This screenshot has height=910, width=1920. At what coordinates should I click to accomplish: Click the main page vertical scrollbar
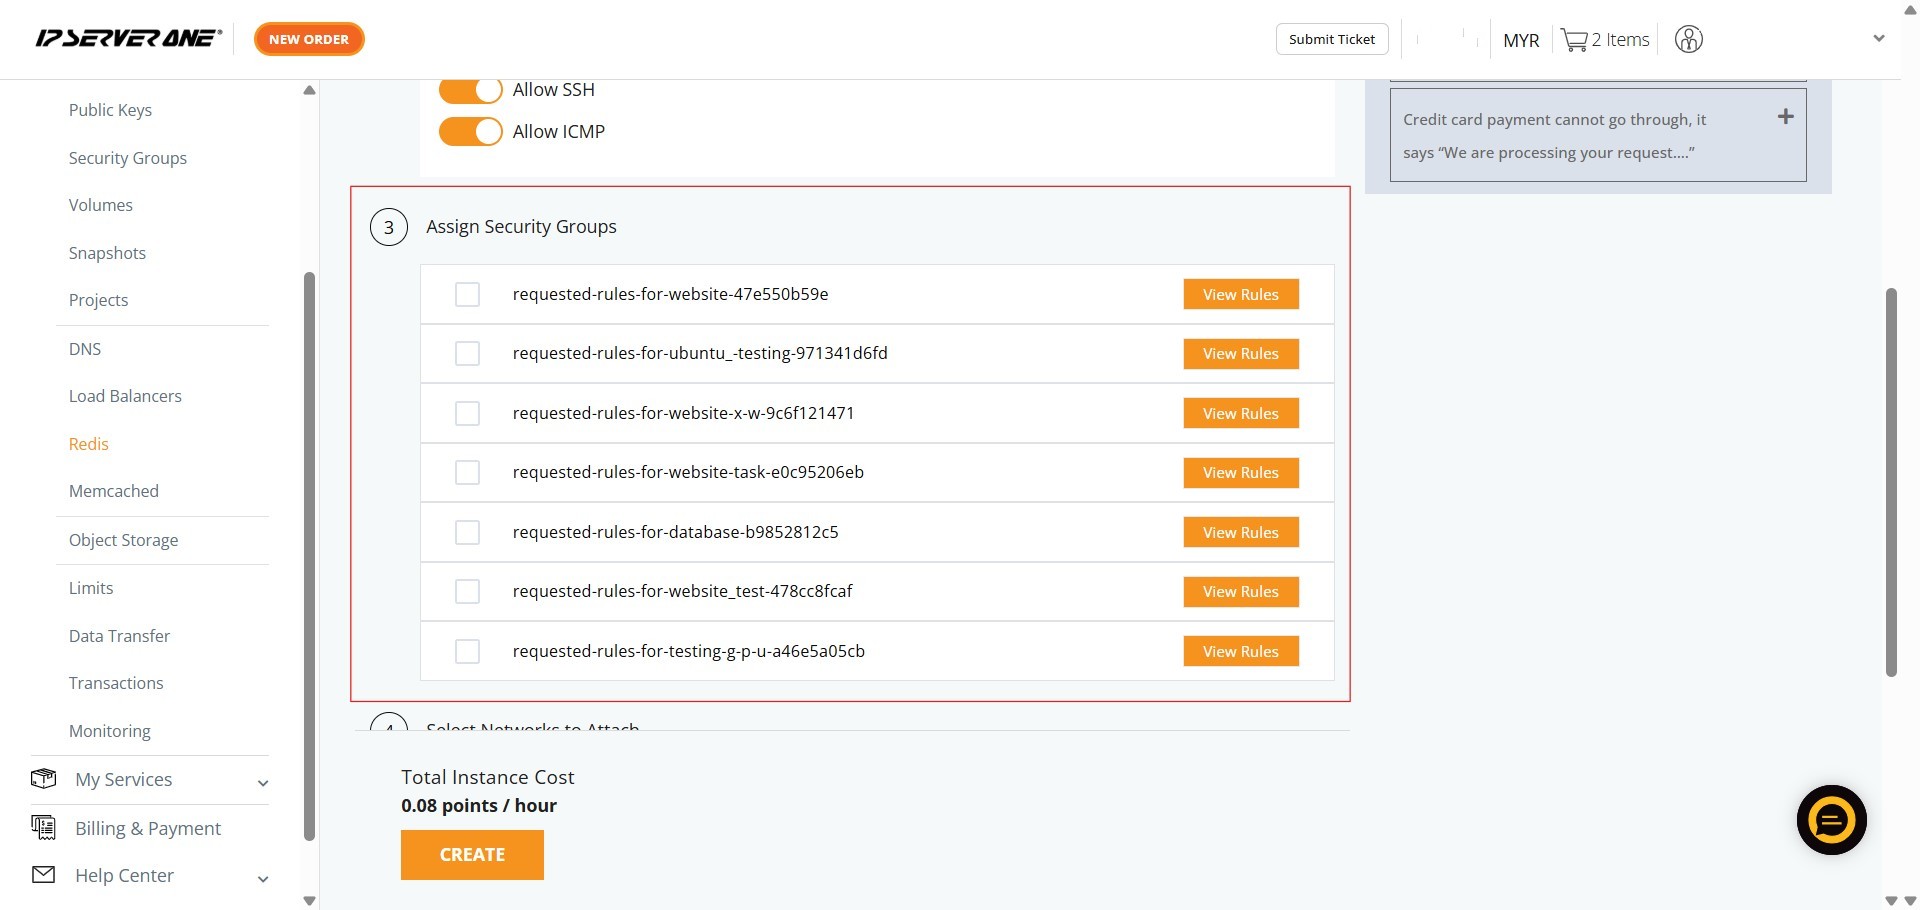click(x=1890, y=480)
